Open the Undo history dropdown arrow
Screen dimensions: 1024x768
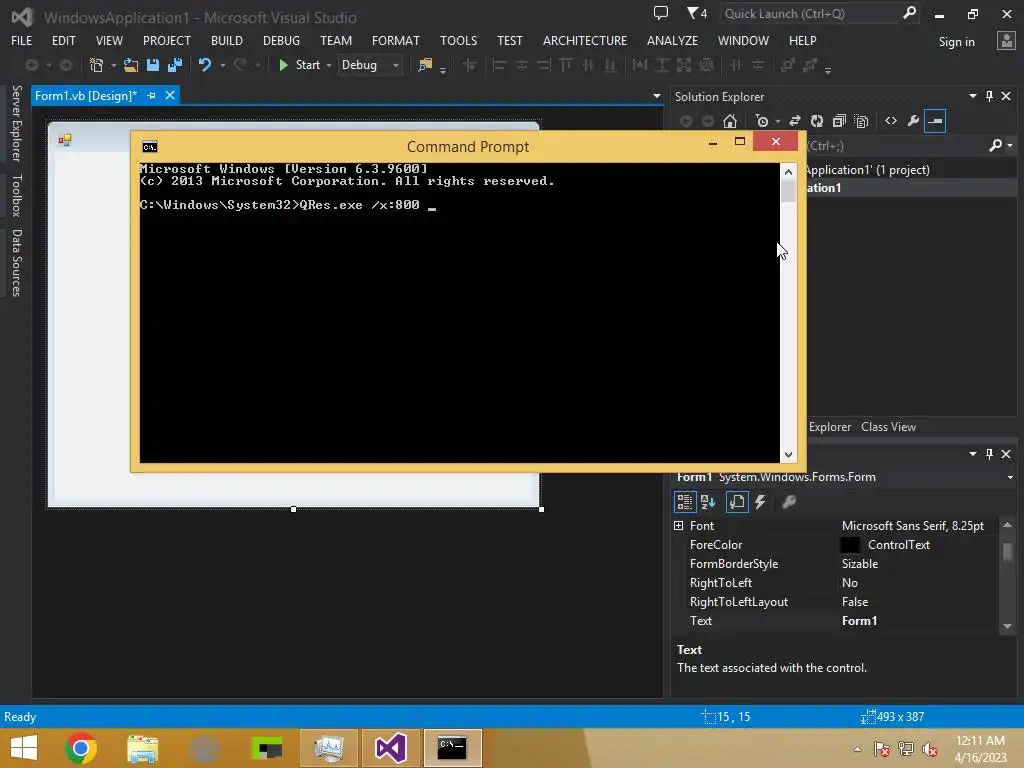[223, 65]
